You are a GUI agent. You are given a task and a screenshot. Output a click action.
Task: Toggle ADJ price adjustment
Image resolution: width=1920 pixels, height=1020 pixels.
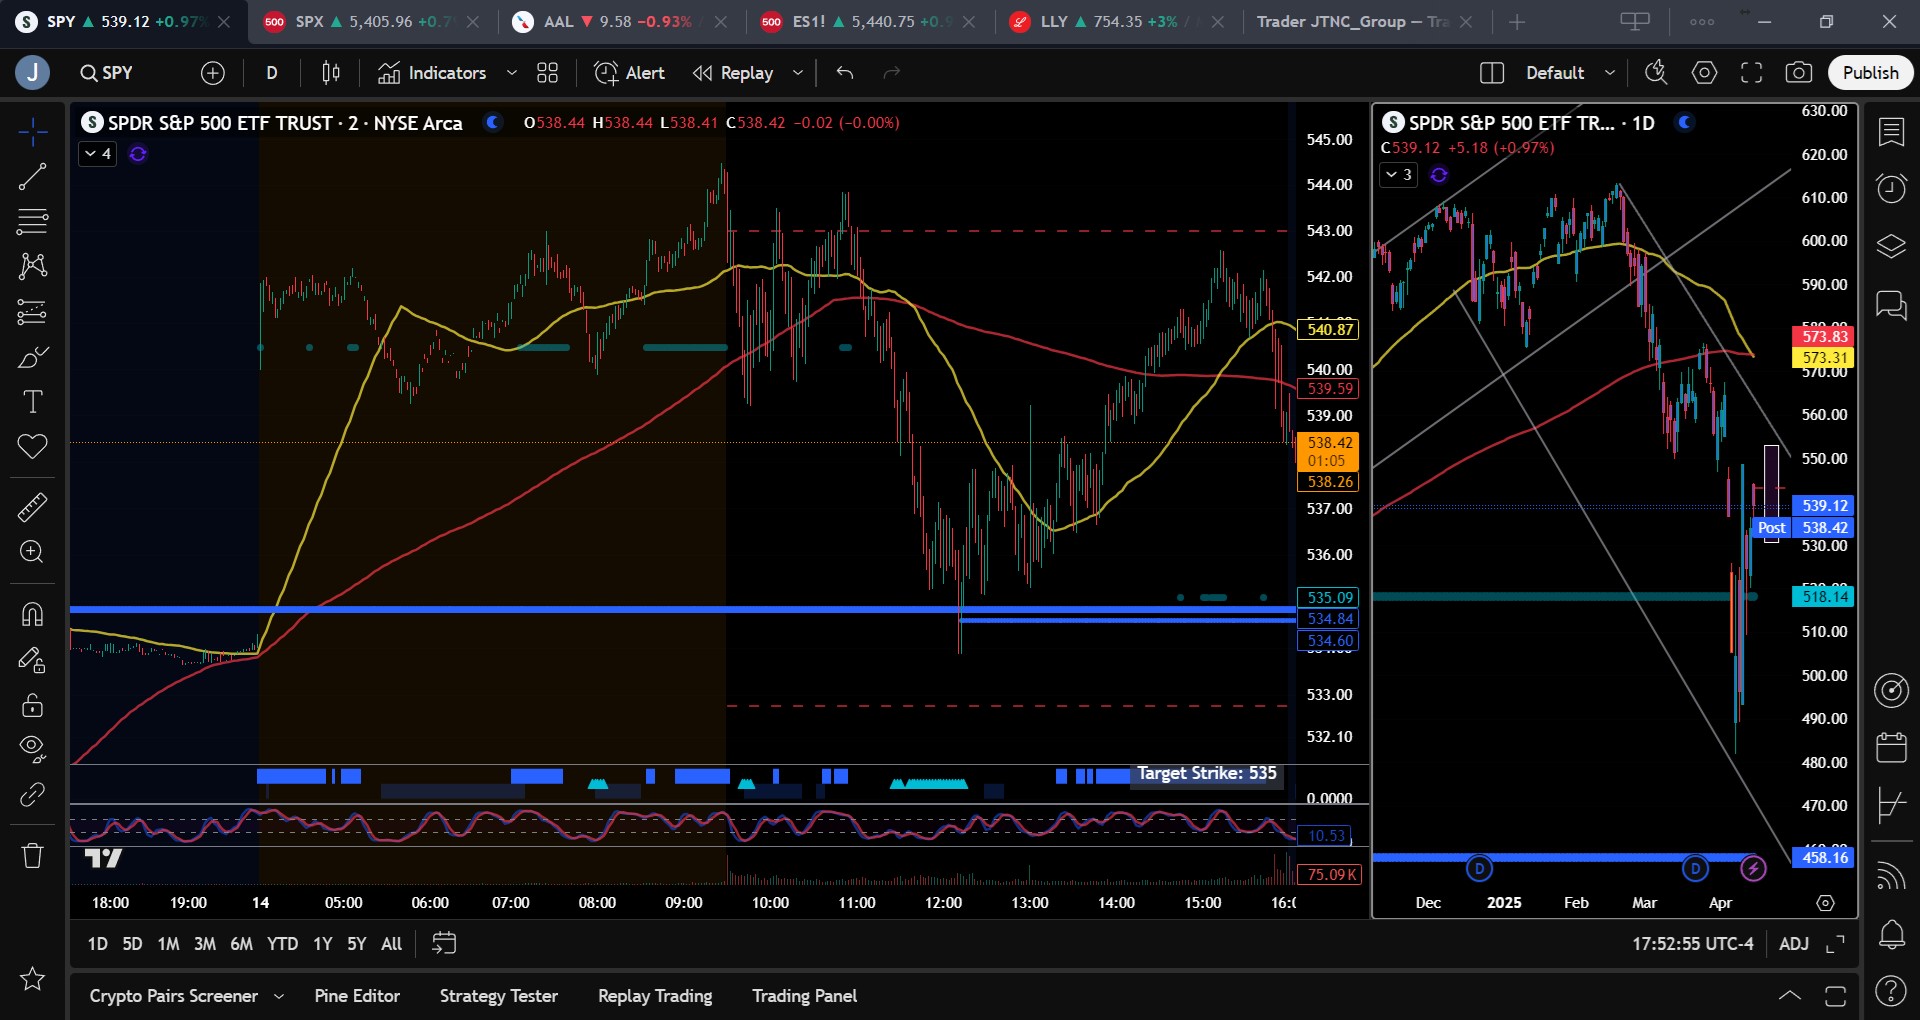point(1794,944)
